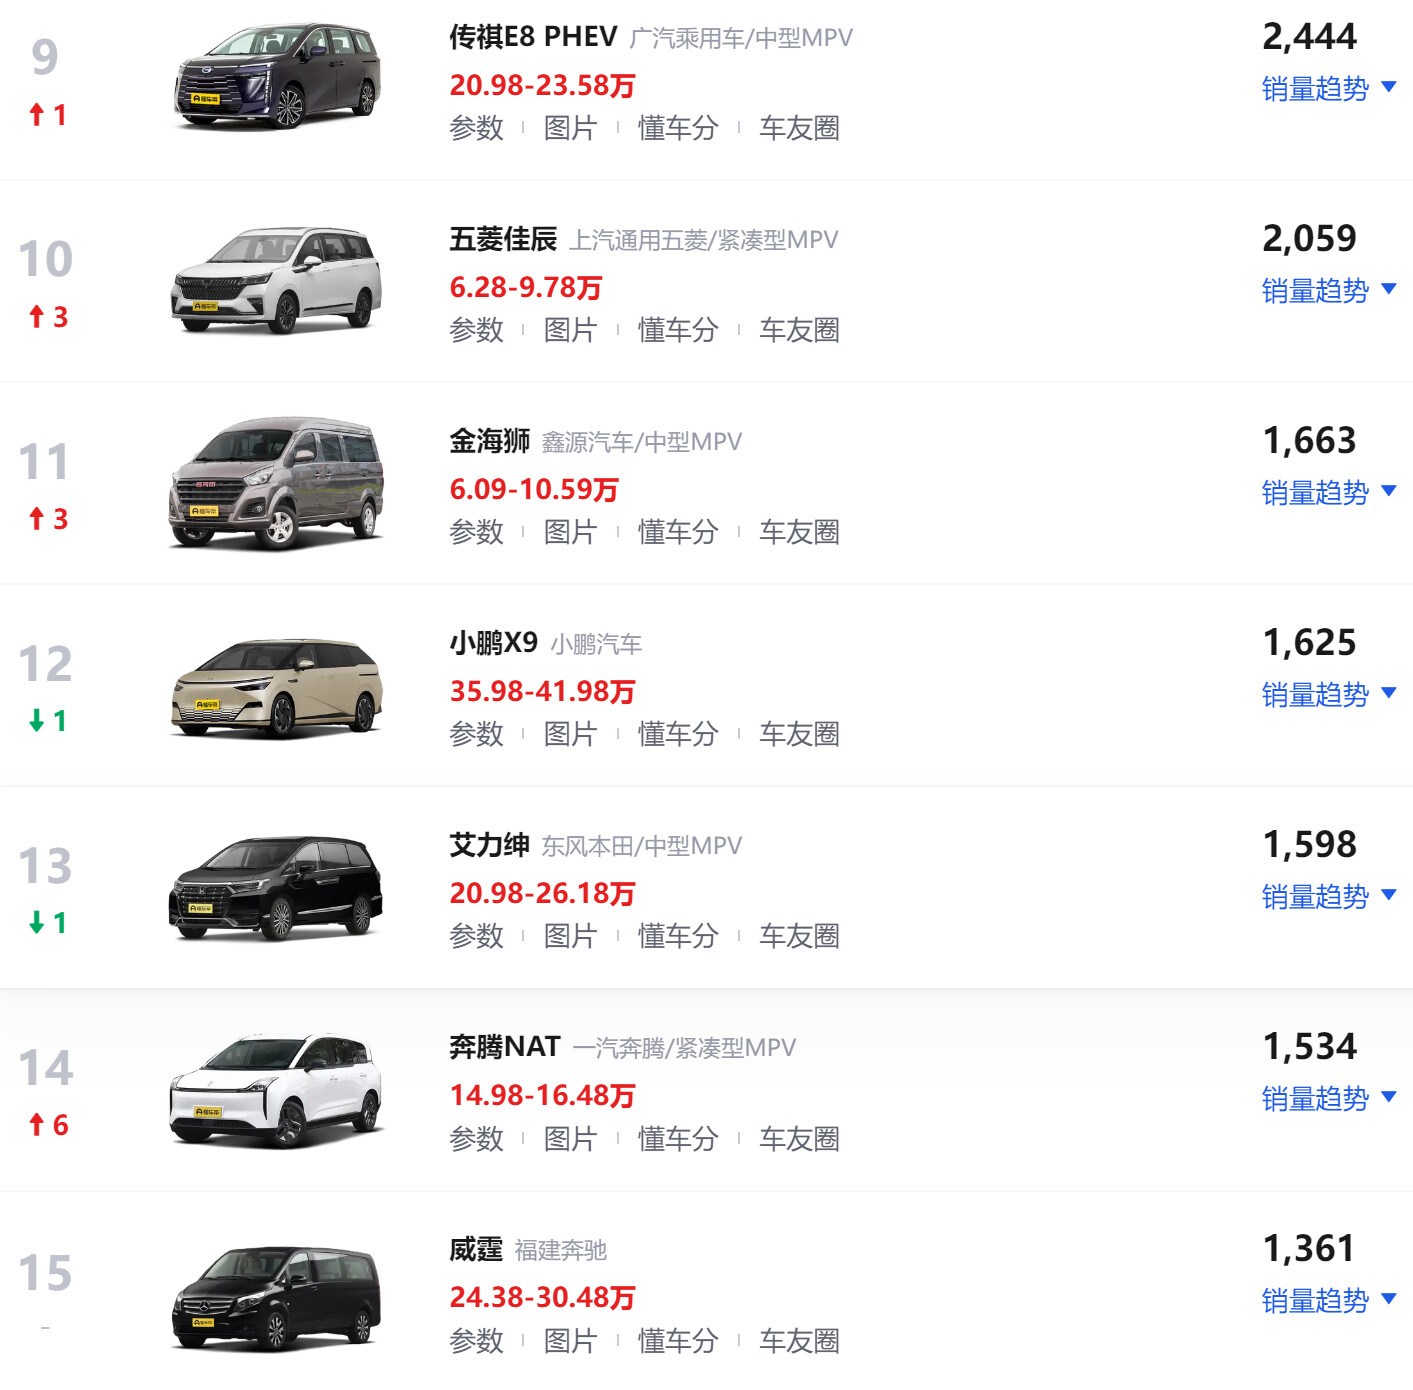Open 懂车分 for 小鹏X9
This screenshot has width=1413, height=1390.
(x=678, y=734)
